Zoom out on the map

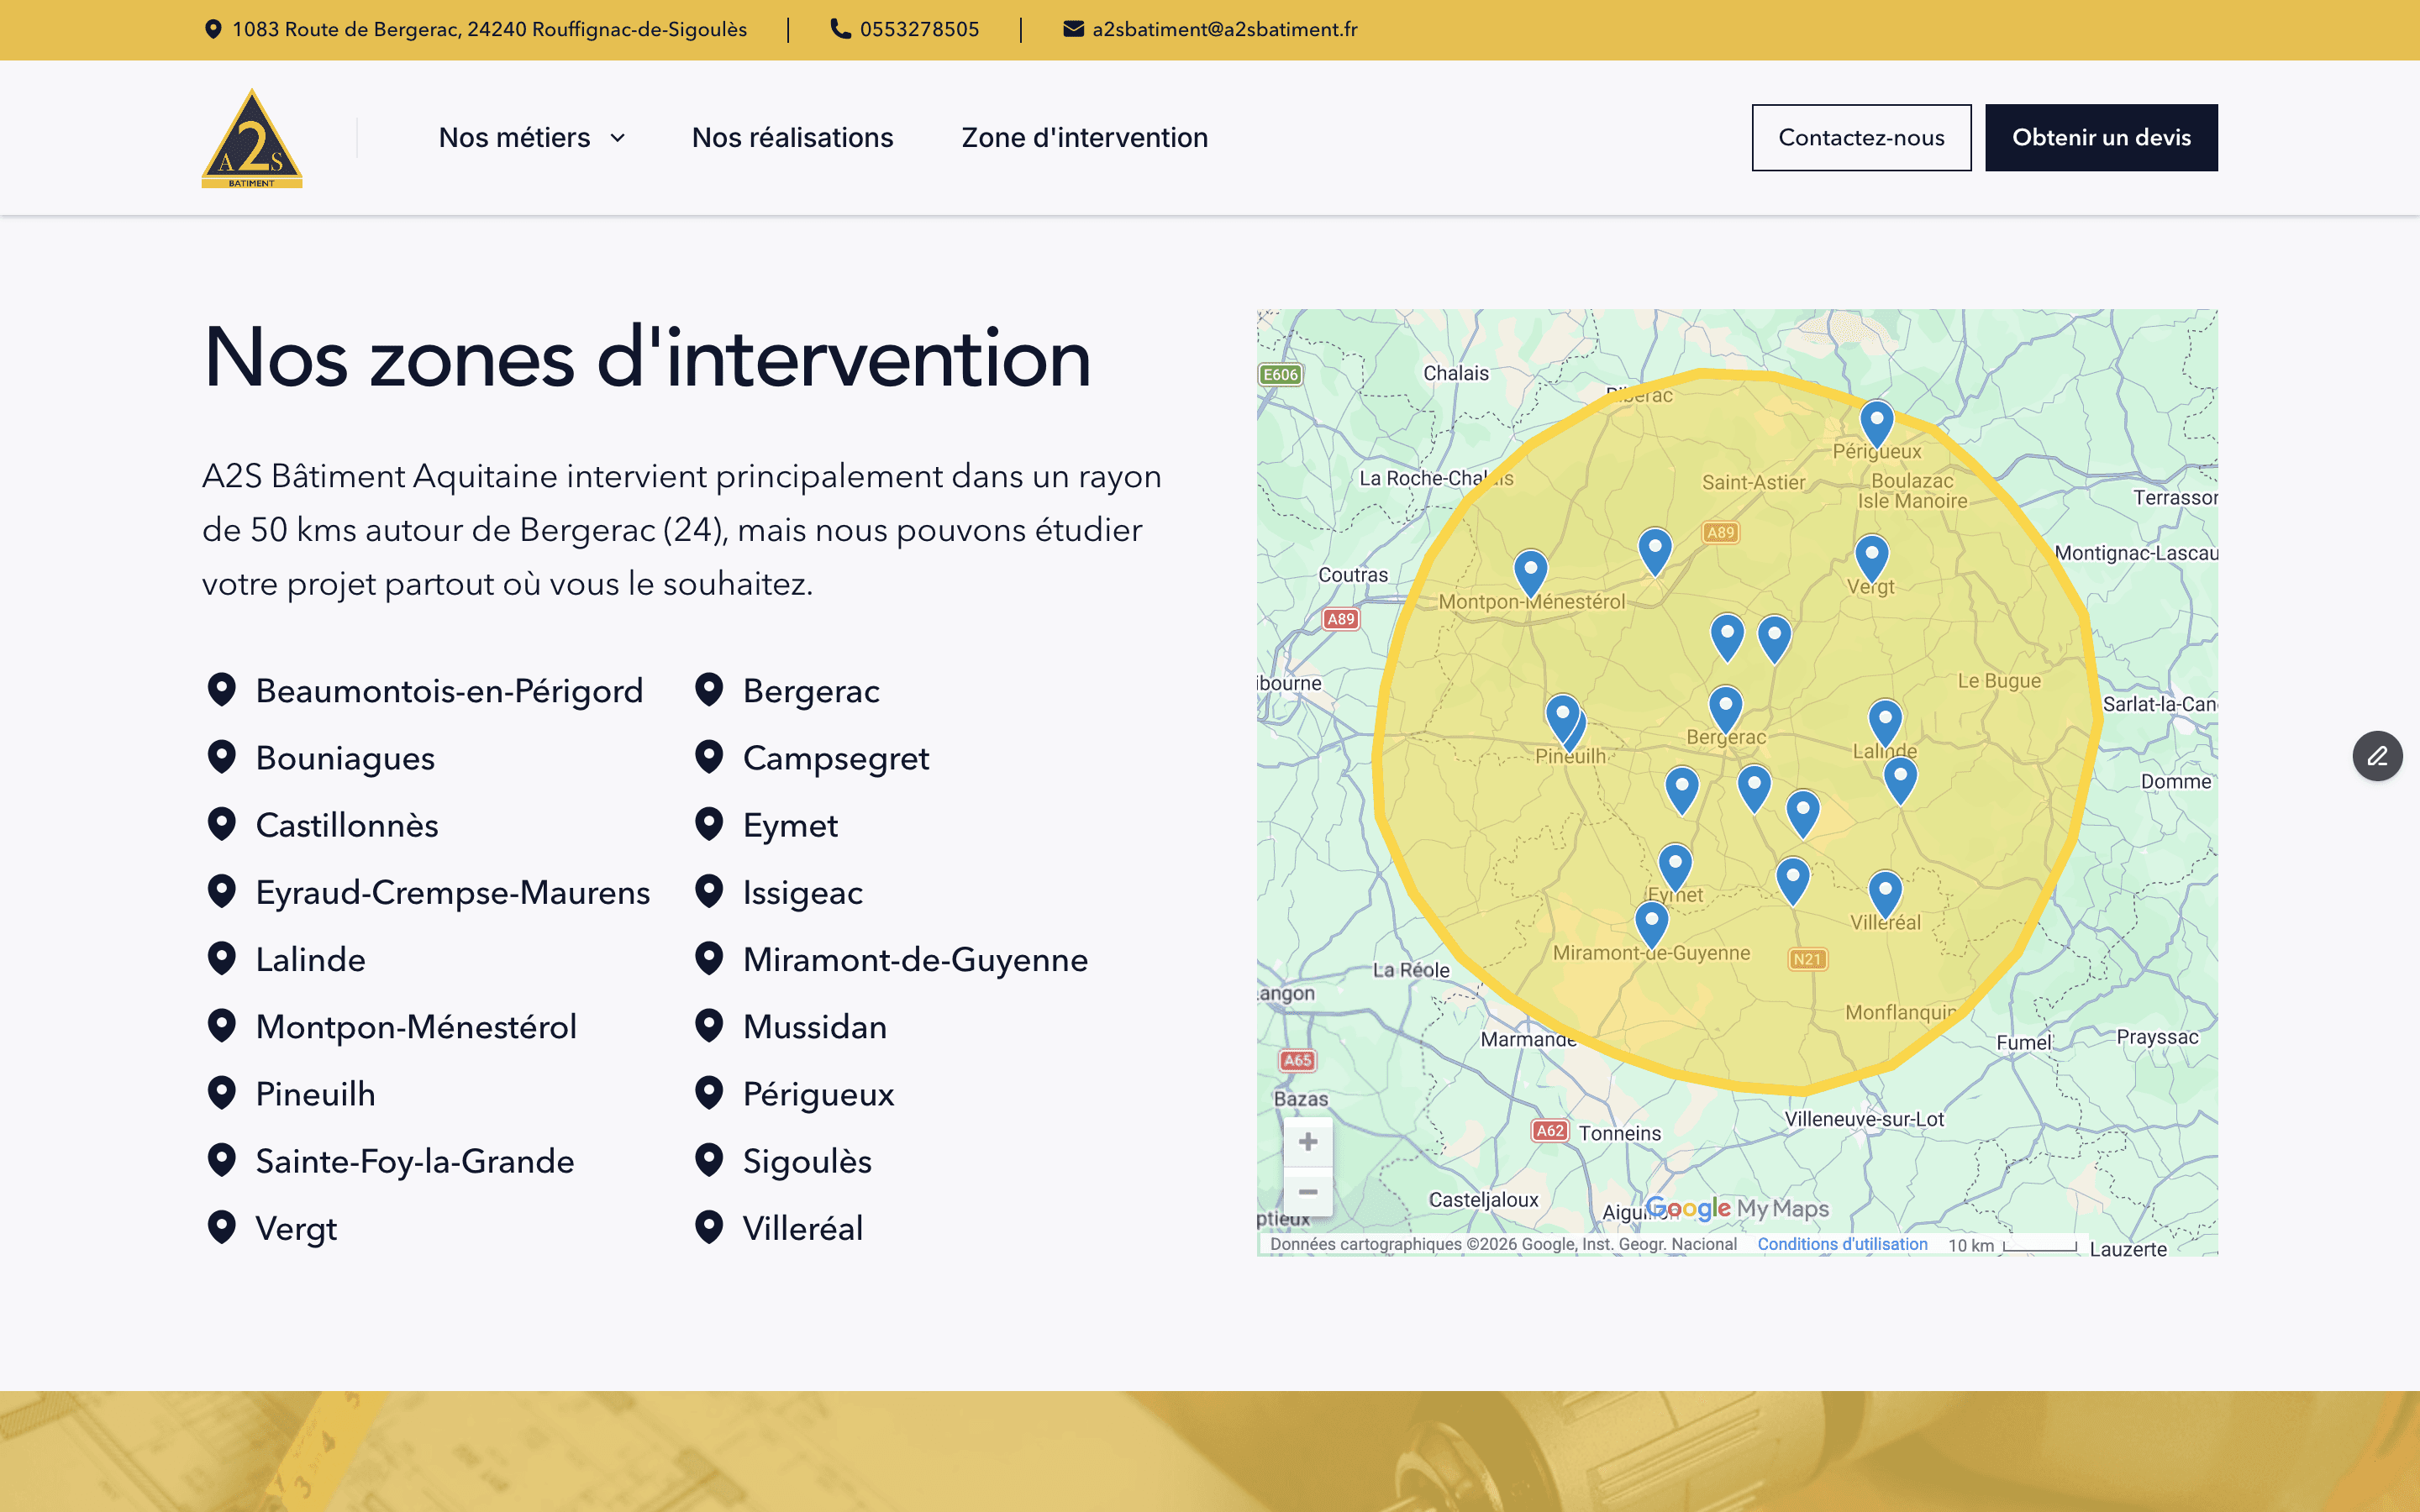[1307, 1192]
